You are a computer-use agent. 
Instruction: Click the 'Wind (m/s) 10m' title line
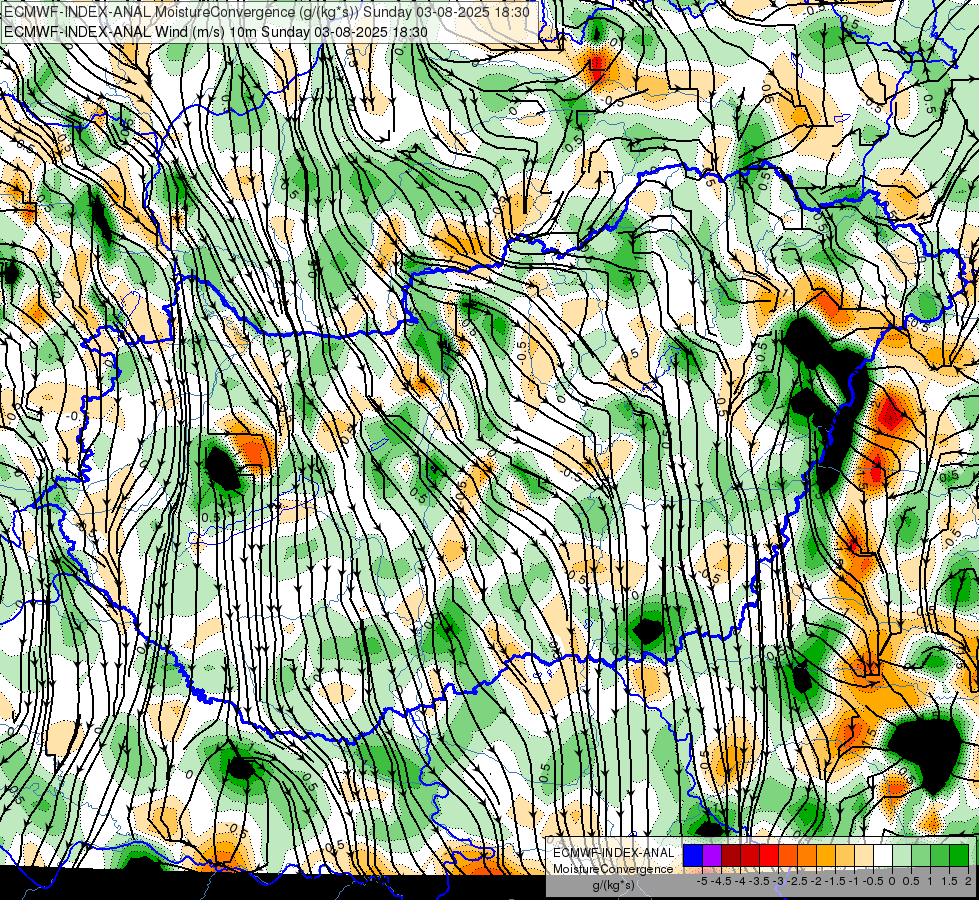[x=216, y=31]
